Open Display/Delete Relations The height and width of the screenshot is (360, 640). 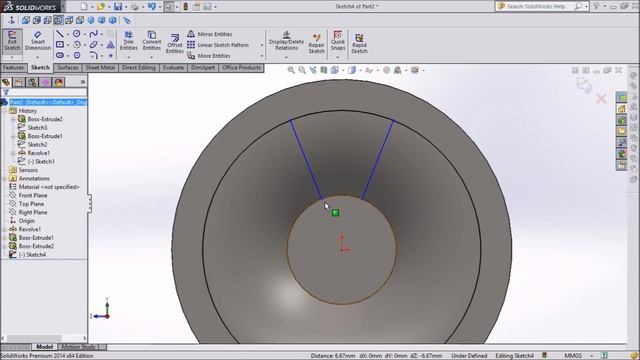[286, 41]
